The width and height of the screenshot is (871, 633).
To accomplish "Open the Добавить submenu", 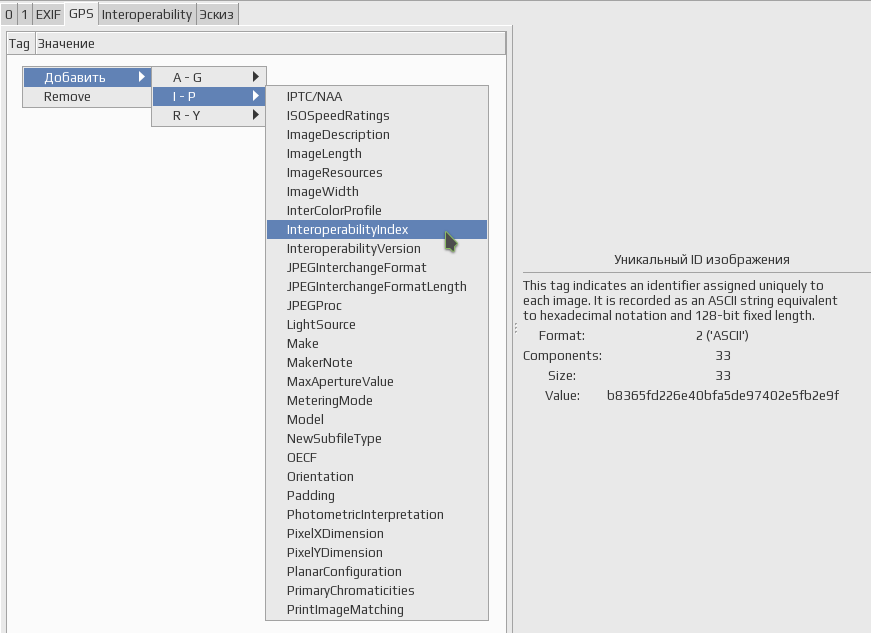I will pyautogui.click(x=87, y=77).
